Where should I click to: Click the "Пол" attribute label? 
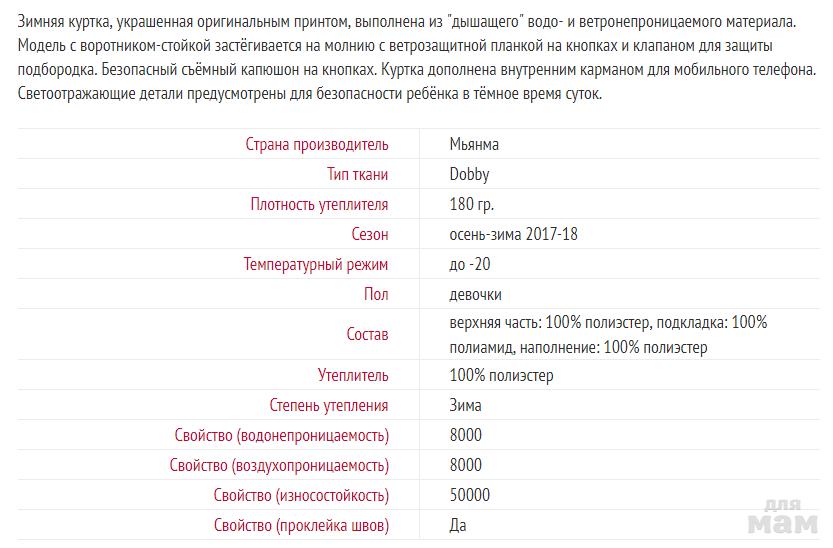click(376, 294)
